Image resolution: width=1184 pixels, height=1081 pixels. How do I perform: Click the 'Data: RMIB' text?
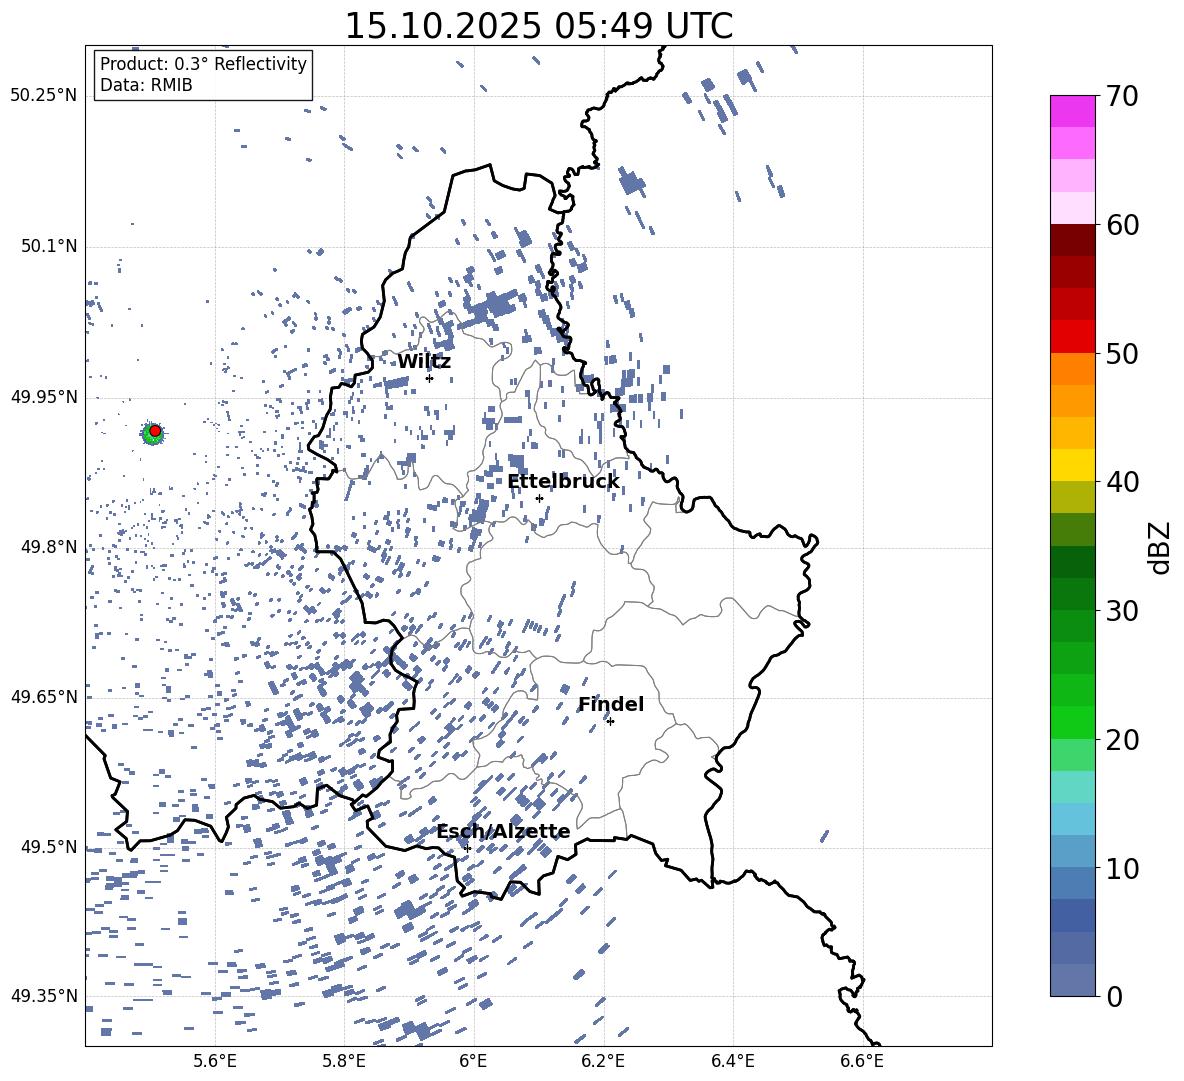coord(146,85)
